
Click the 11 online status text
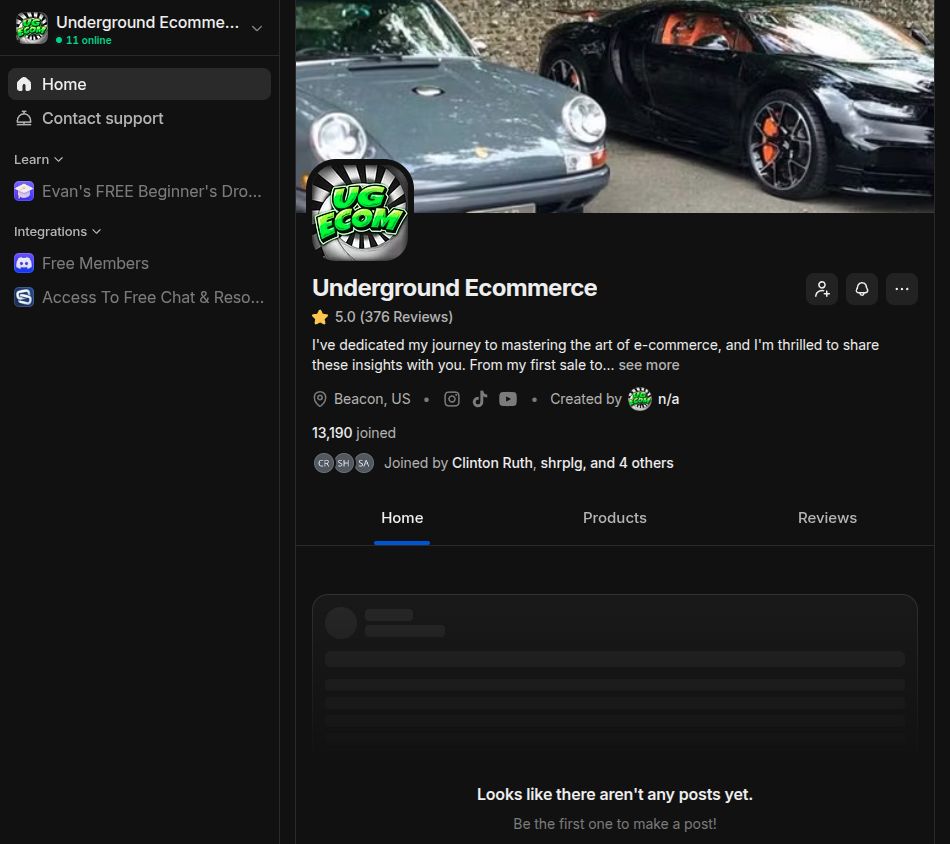pos(88,40)
